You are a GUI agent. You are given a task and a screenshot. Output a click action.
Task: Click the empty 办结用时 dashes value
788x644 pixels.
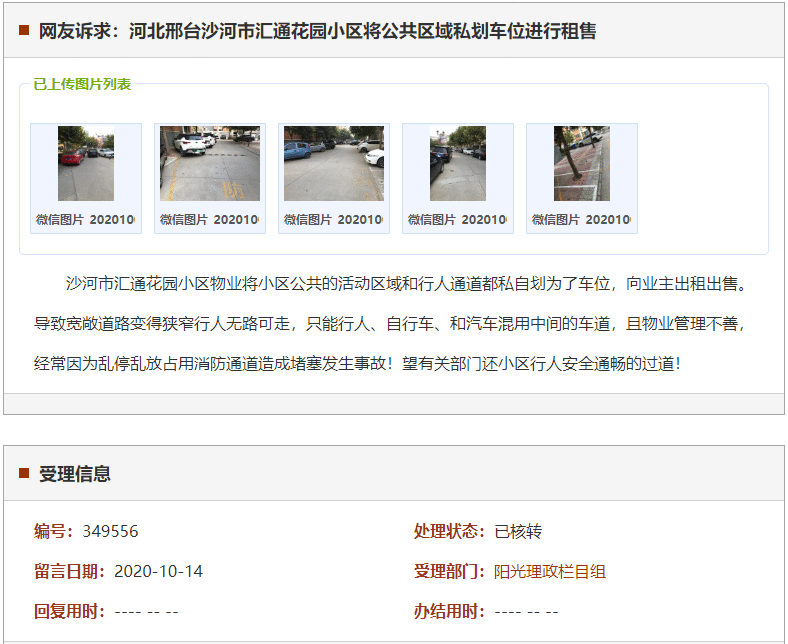pos(526,612)
